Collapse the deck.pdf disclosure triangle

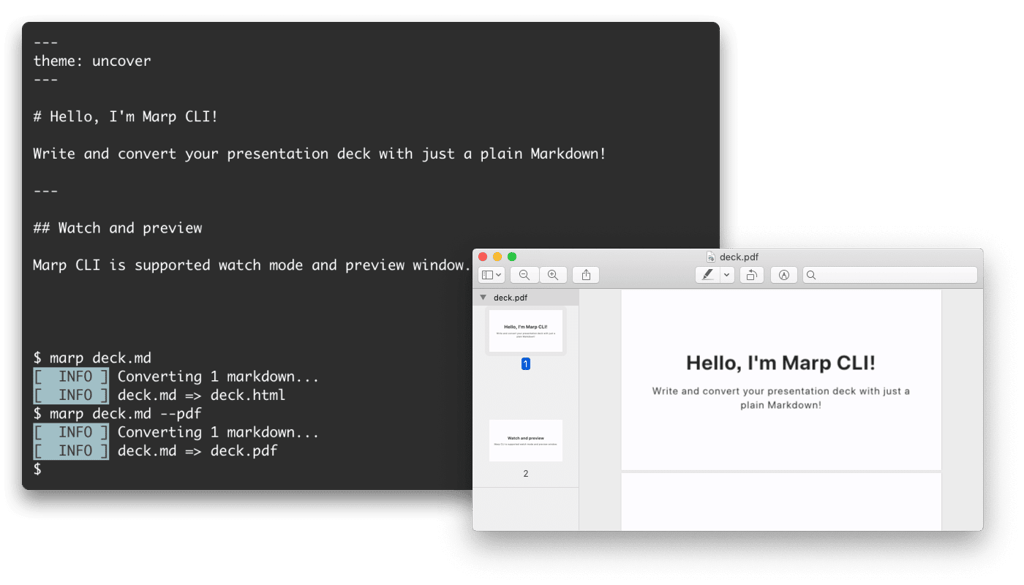[x=484, y=298]
